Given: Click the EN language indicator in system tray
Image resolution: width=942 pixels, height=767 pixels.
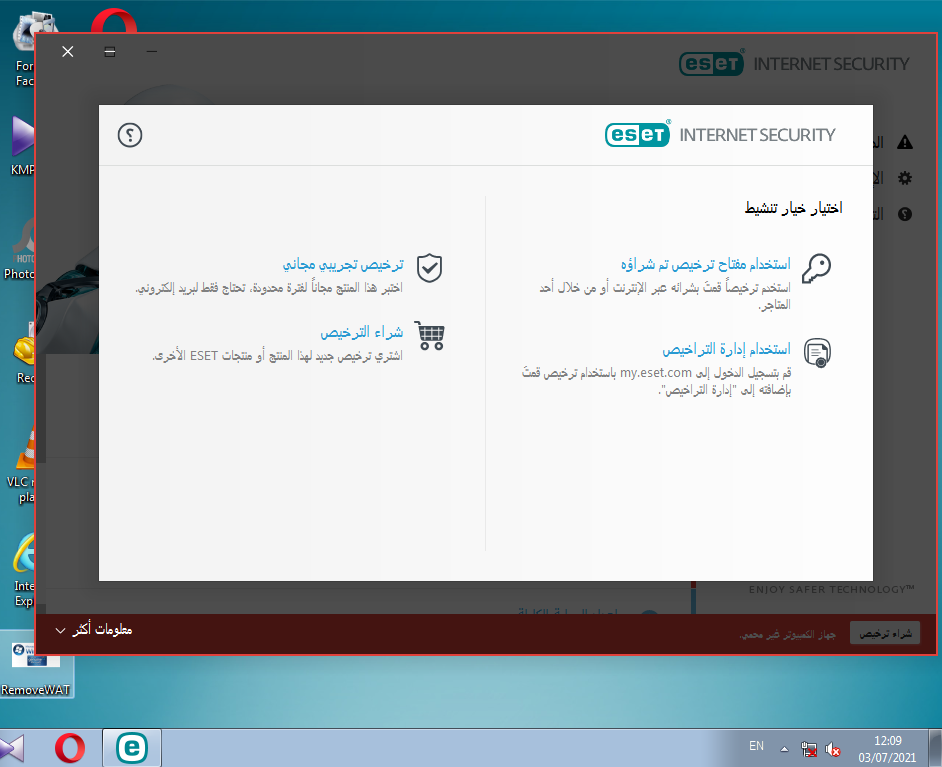Looking at the screenshot, I should click(x=756, y=746).
